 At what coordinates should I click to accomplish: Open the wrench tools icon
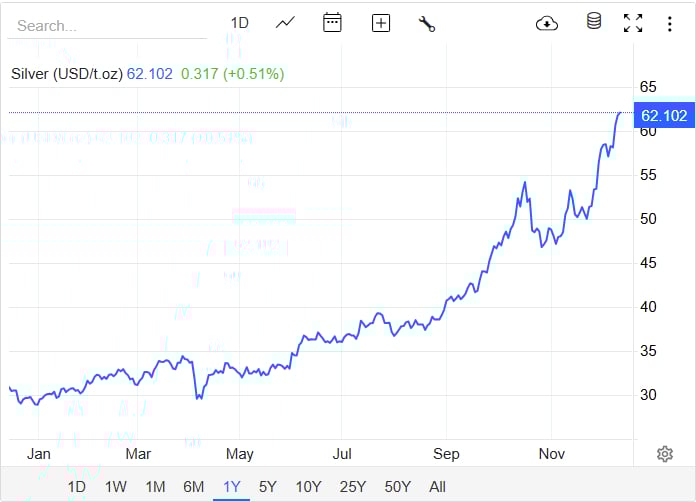click(427, 23)
